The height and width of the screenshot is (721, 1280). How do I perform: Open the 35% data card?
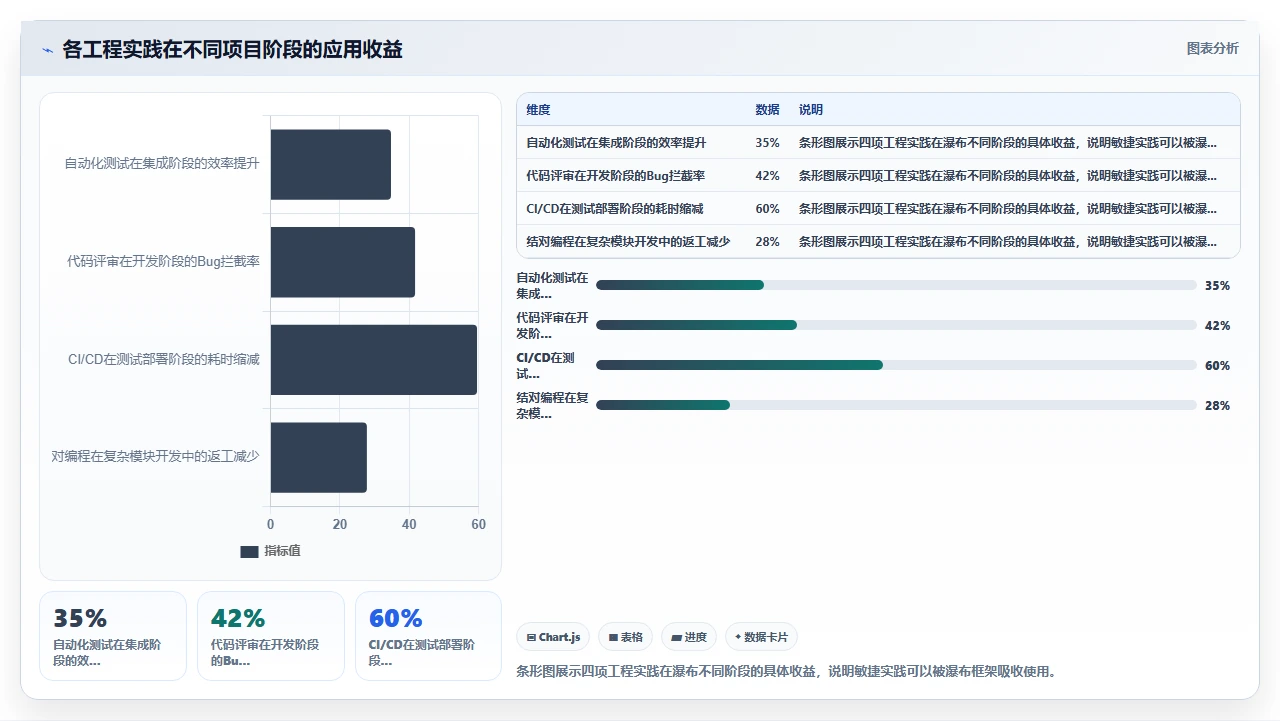point(113,636)
